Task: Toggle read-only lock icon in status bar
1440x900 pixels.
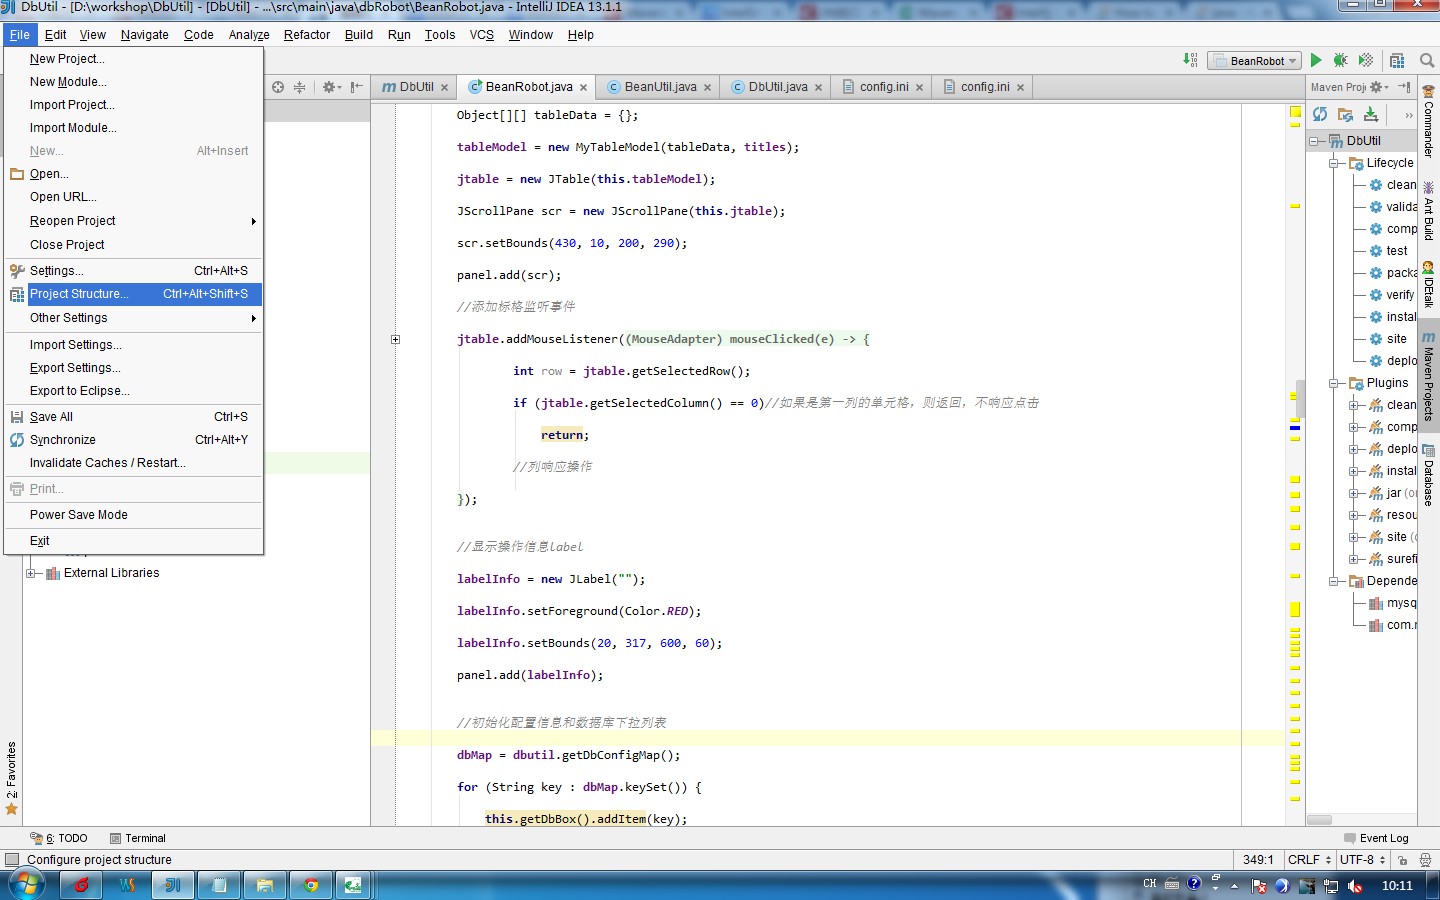Action: 1403,859
